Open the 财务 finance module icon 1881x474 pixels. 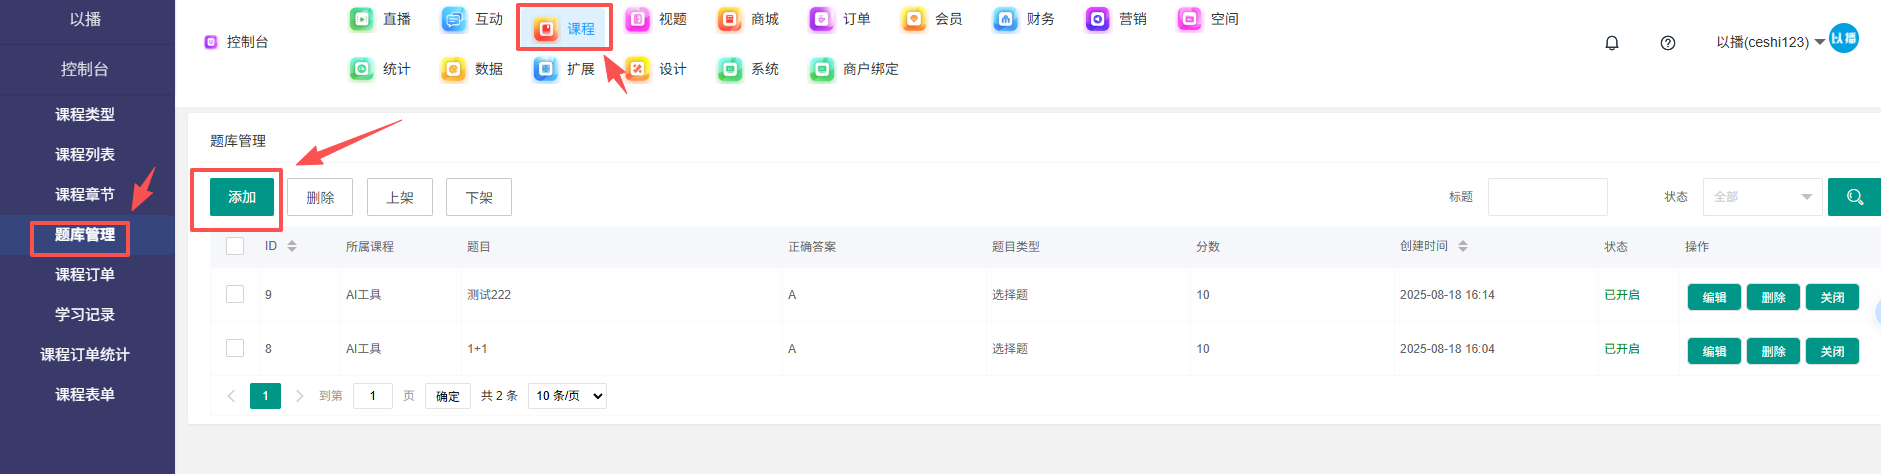tap(1006, 19)
